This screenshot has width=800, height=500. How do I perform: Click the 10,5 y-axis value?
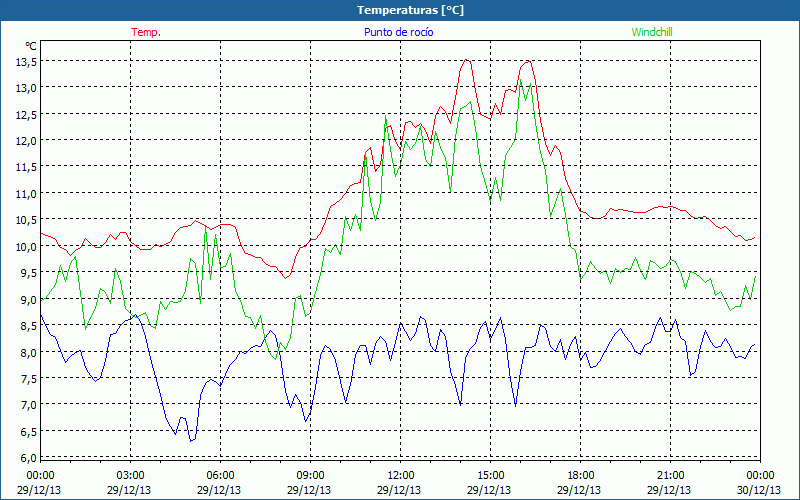click(28, 220)
